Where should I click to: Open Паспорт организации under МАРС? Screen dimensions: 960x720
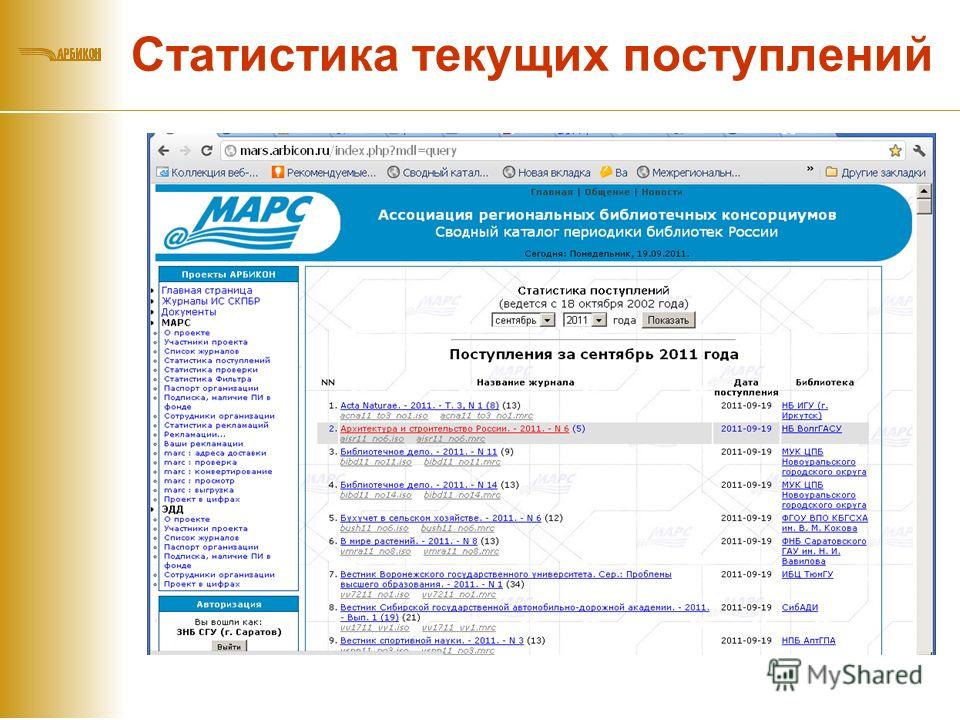[211, 388]
